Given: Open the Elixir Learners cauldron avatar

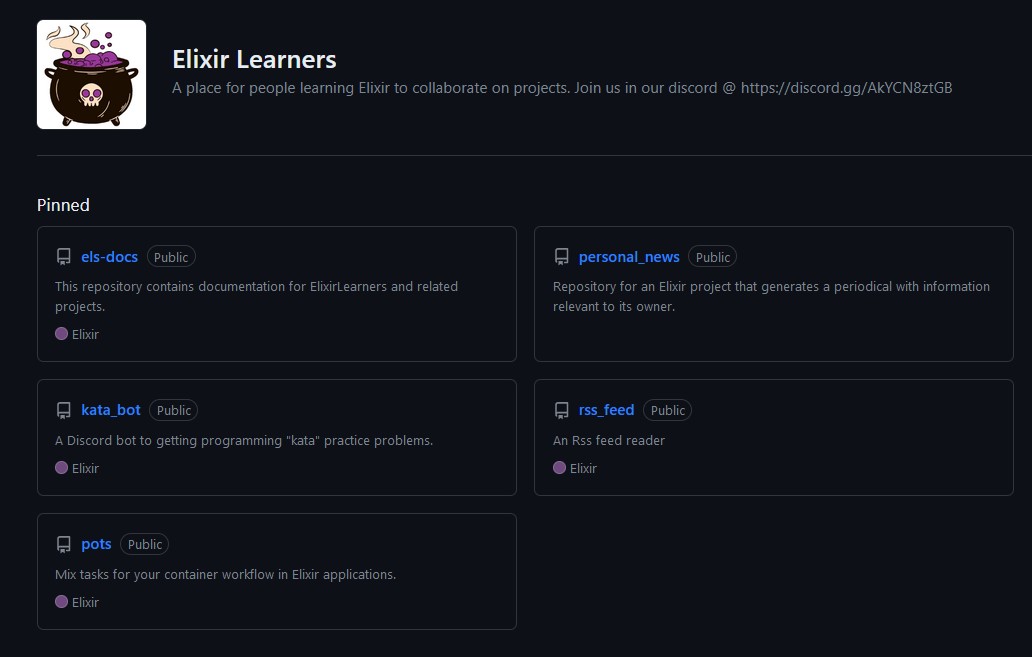Looking at the screenshot, I should pos(91,74).
